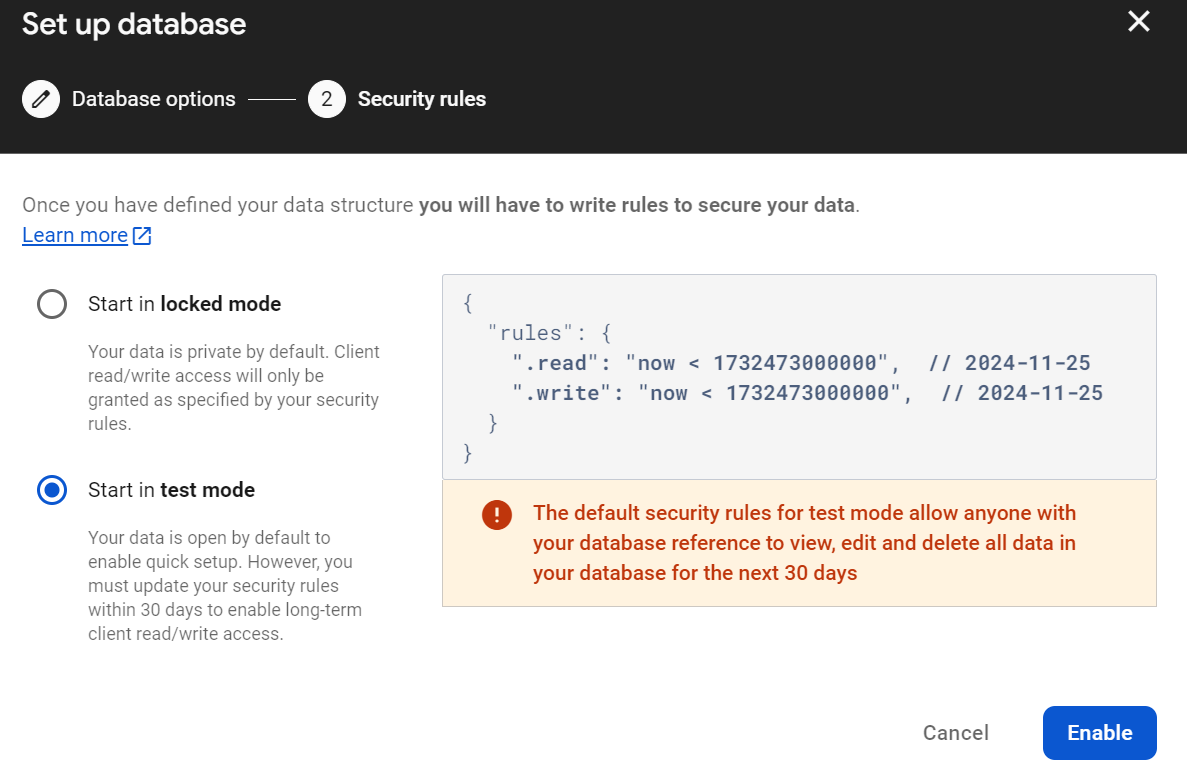Open the Learn more link
The image size is (1187, 771).
click(x=75, y=235)
